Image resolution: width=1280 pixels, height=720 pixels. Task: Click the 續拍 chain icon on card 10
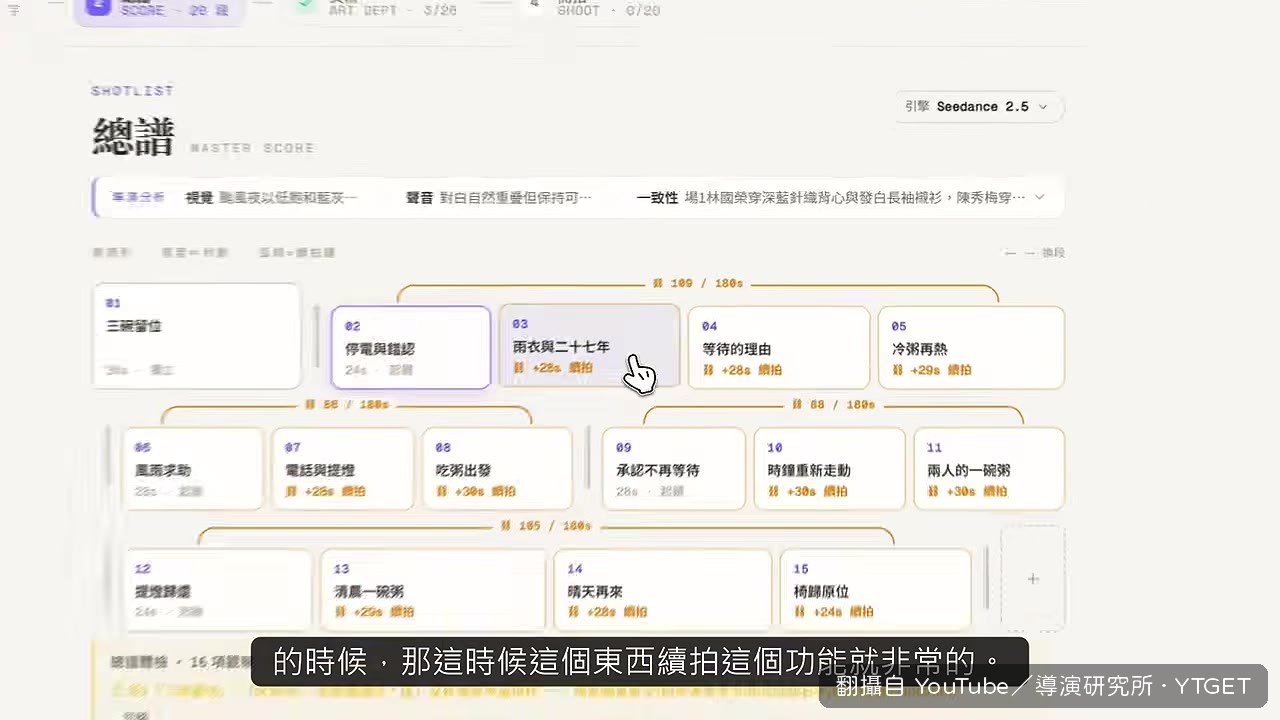pos(773,491)
